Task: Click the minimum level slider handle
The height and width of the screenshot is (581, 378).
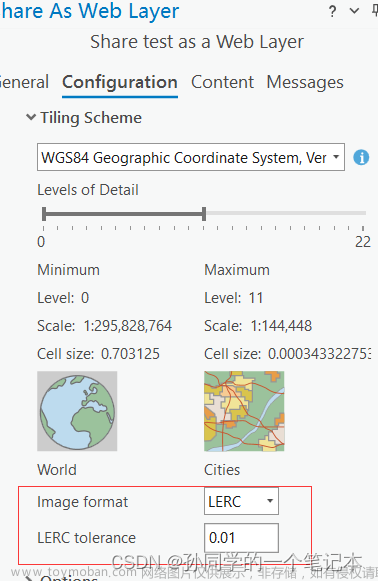Action: point(44,214)
